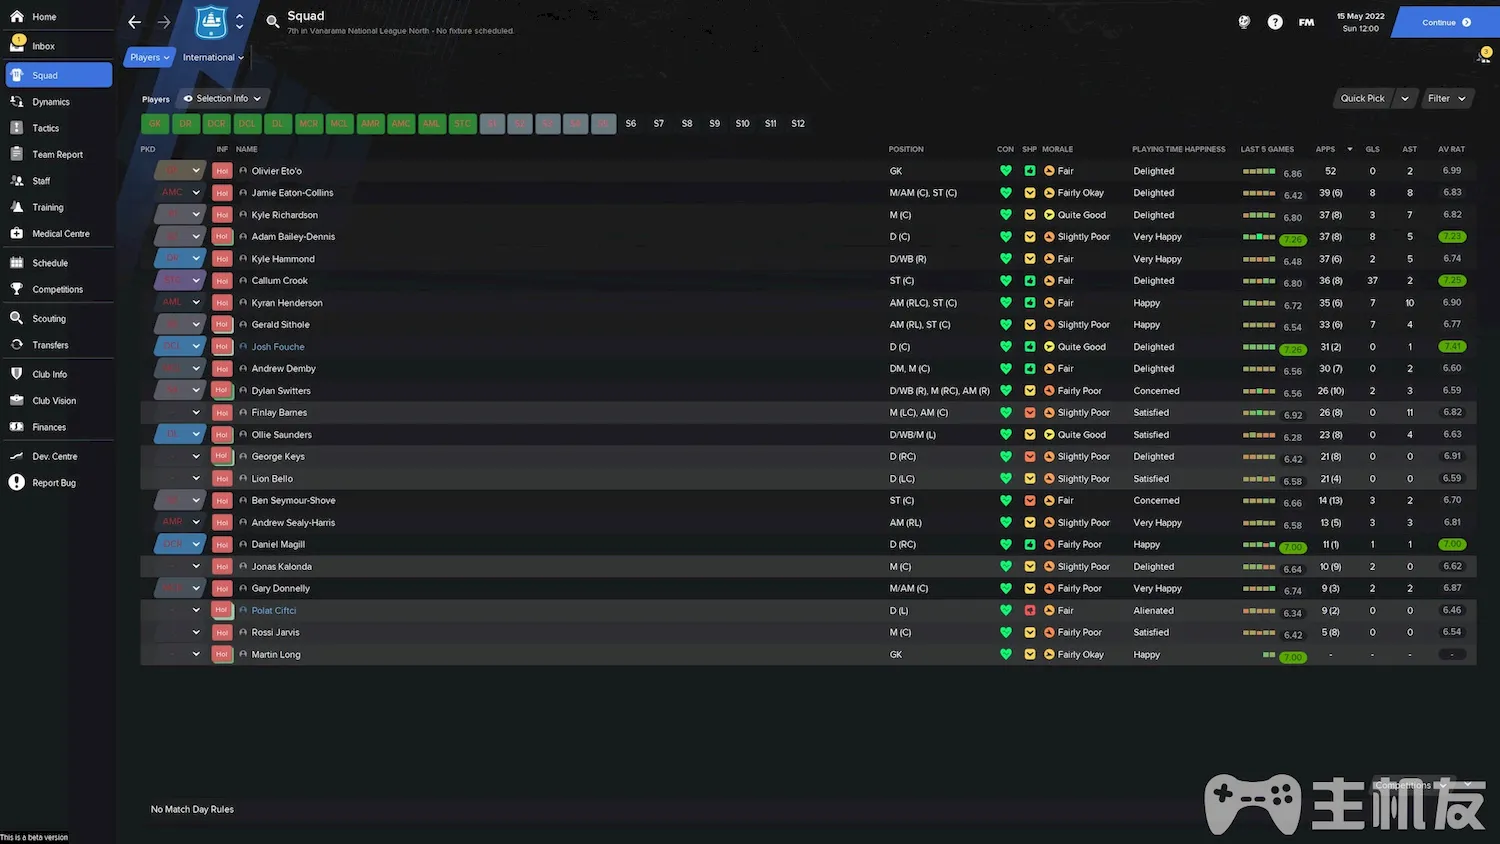This screenshot has width=1500, height=844.
Task: Open the Players dropdown menu
Action: tap(150, 58)
